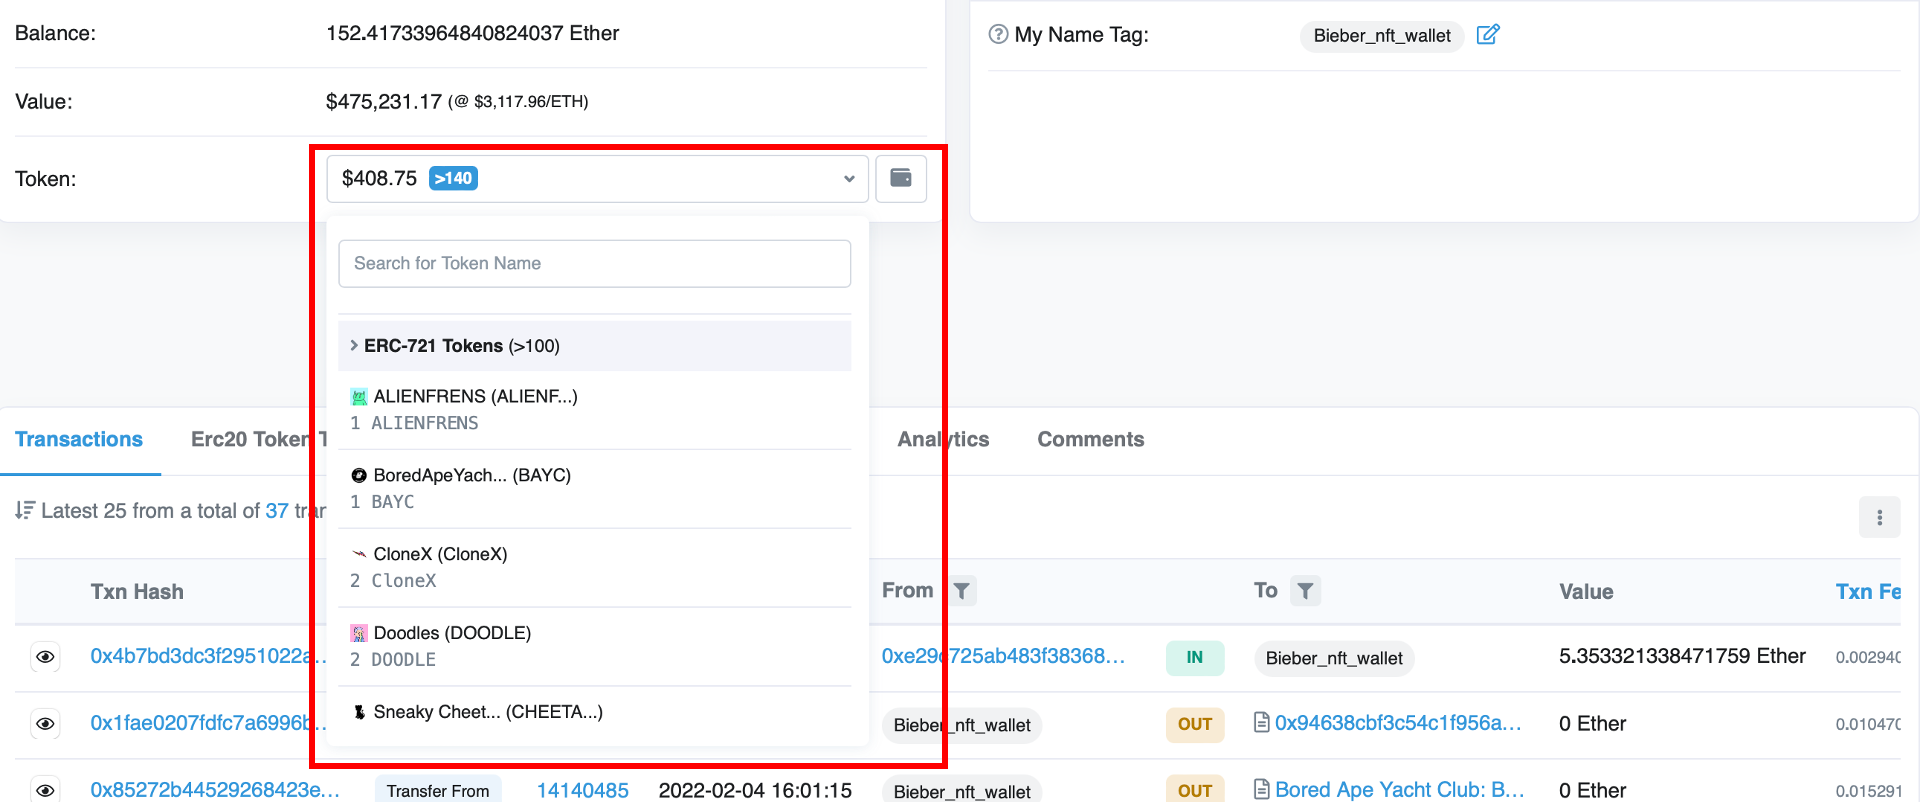Preview transaction 0x1fae0207fdfc7a6996b with eye icon

[x=45, y=723]
